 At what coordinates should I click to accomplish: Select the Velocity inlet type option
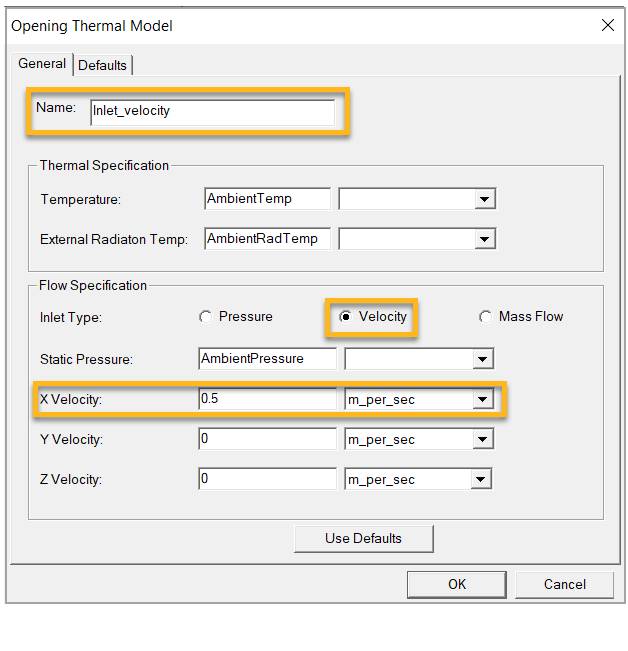click(x=346, y=317)
